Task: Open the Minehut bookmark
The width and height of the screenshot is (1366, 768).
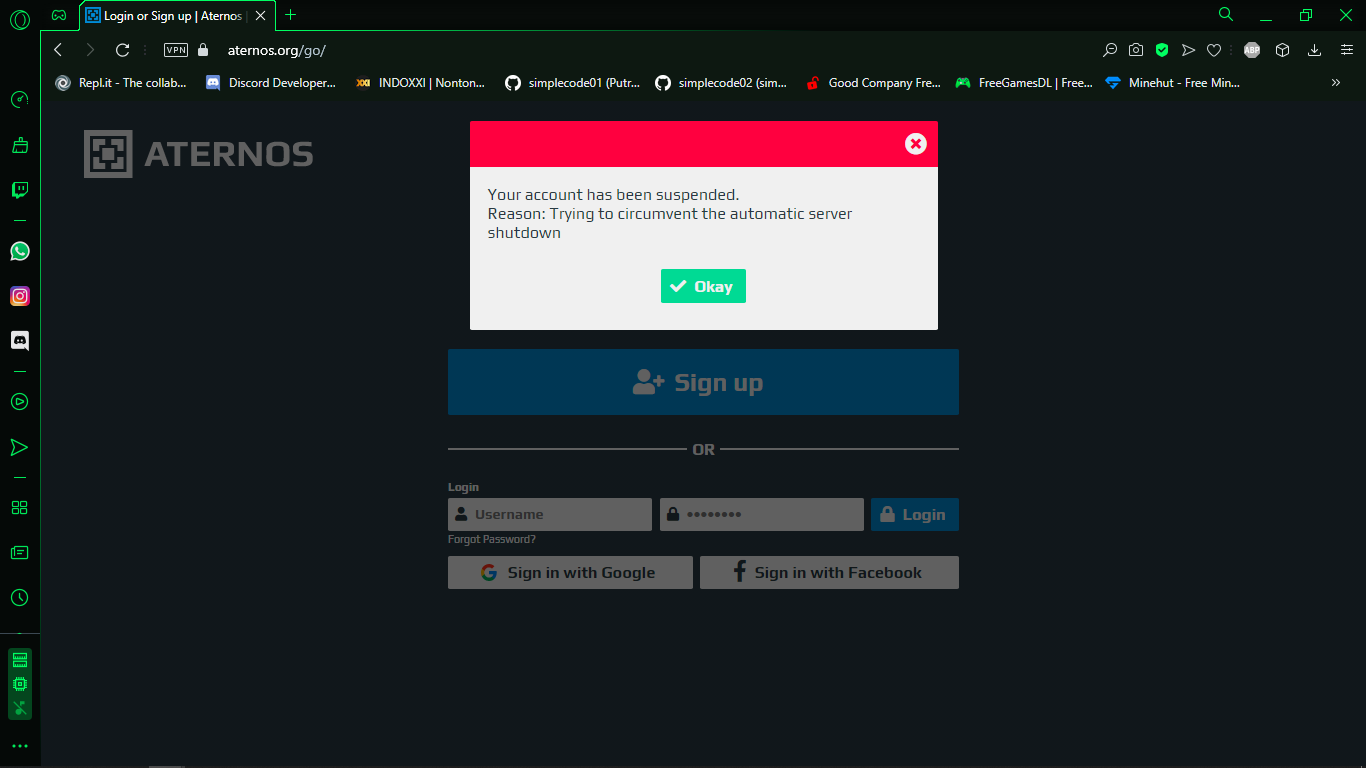Action: tap(1173, 83)
